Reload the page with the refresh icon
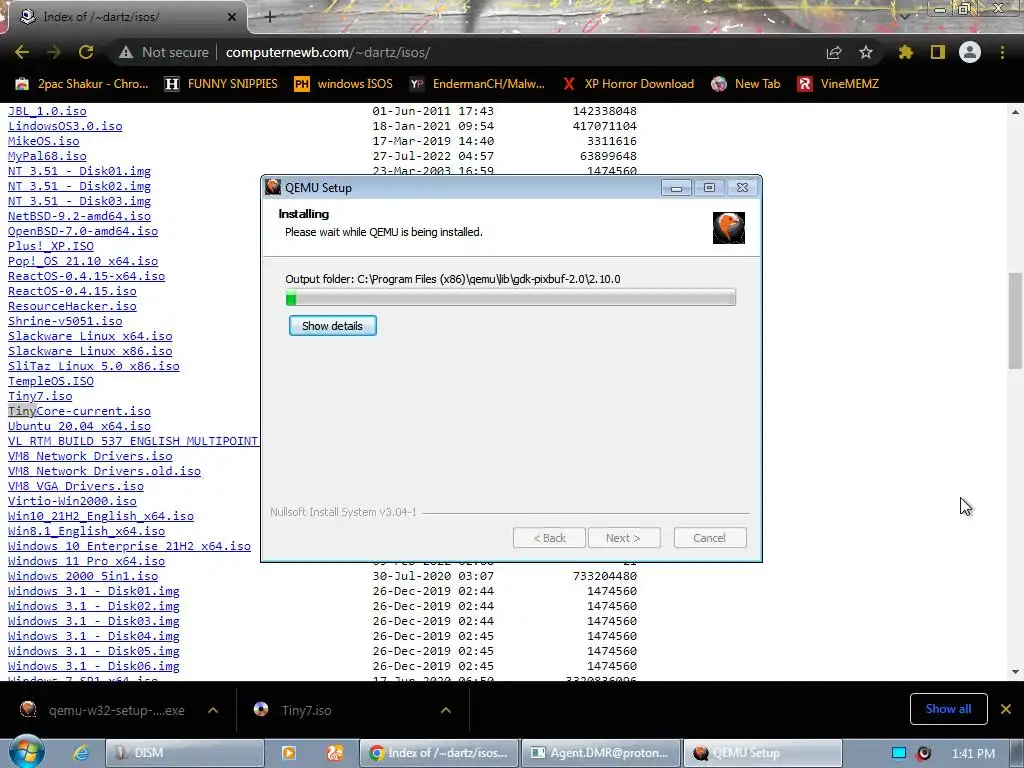The image size is (1024, 768). pos(86,52)
